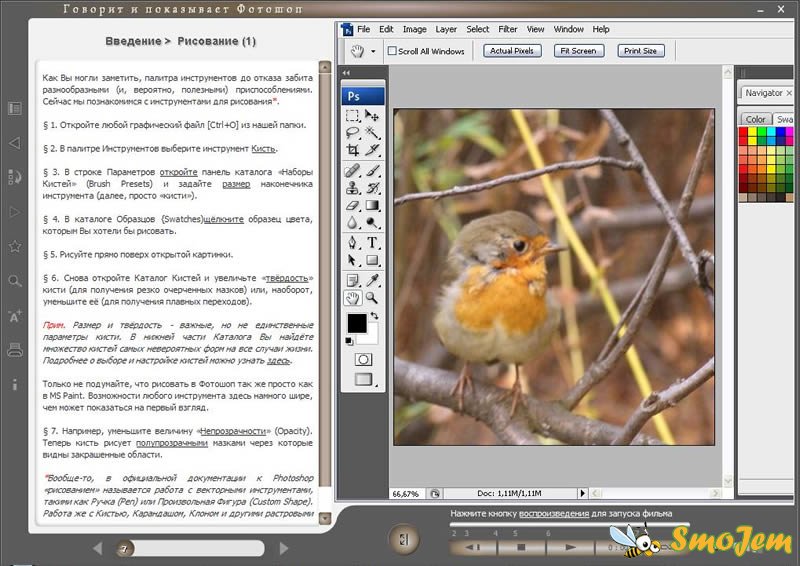The height and width of the screenshot is (566, 800).
Task: Click the zoom percentage field 66,67%
Action: coord(406,494)
